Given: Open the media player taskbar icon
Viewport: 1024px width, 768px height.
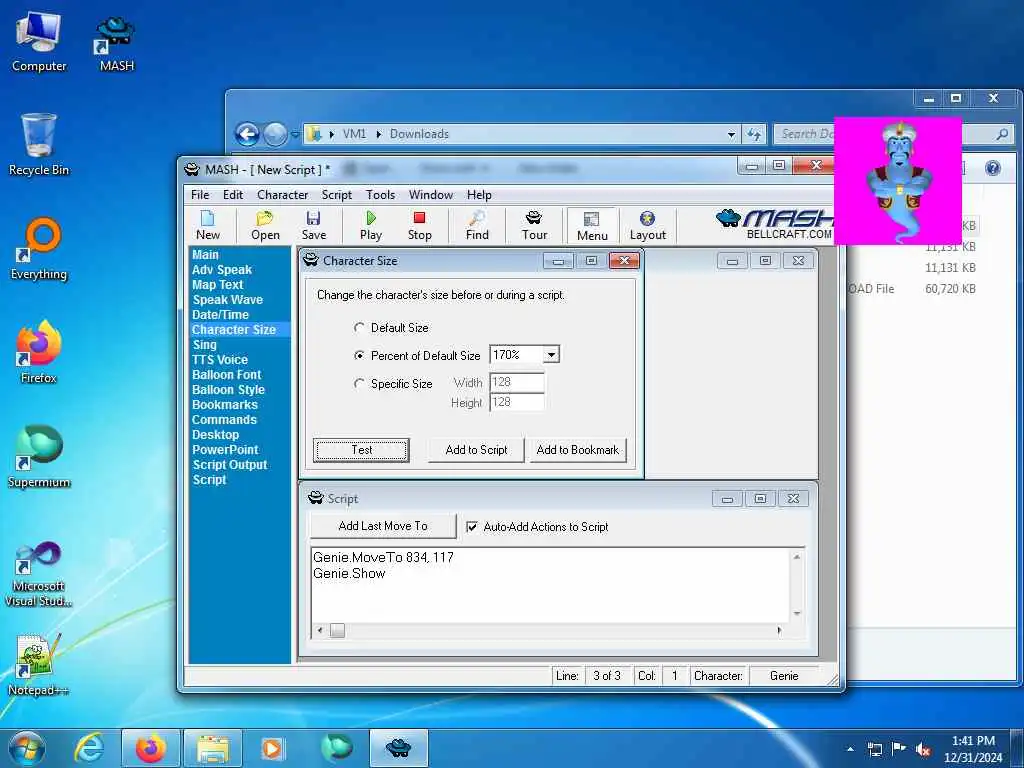Looking at the screenshot, I should [272, 748].
